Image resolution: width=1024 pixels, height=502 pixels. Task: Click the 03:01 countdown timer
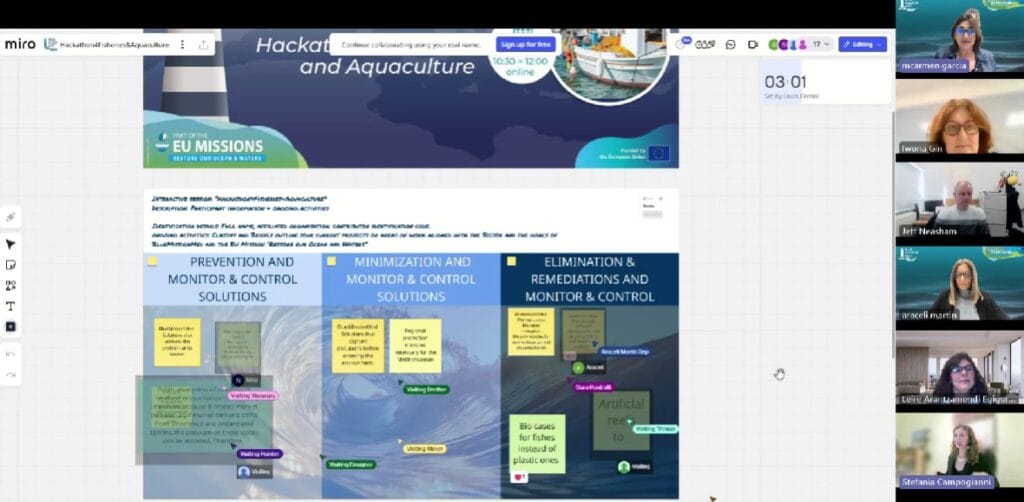click(x=783, y=82)
